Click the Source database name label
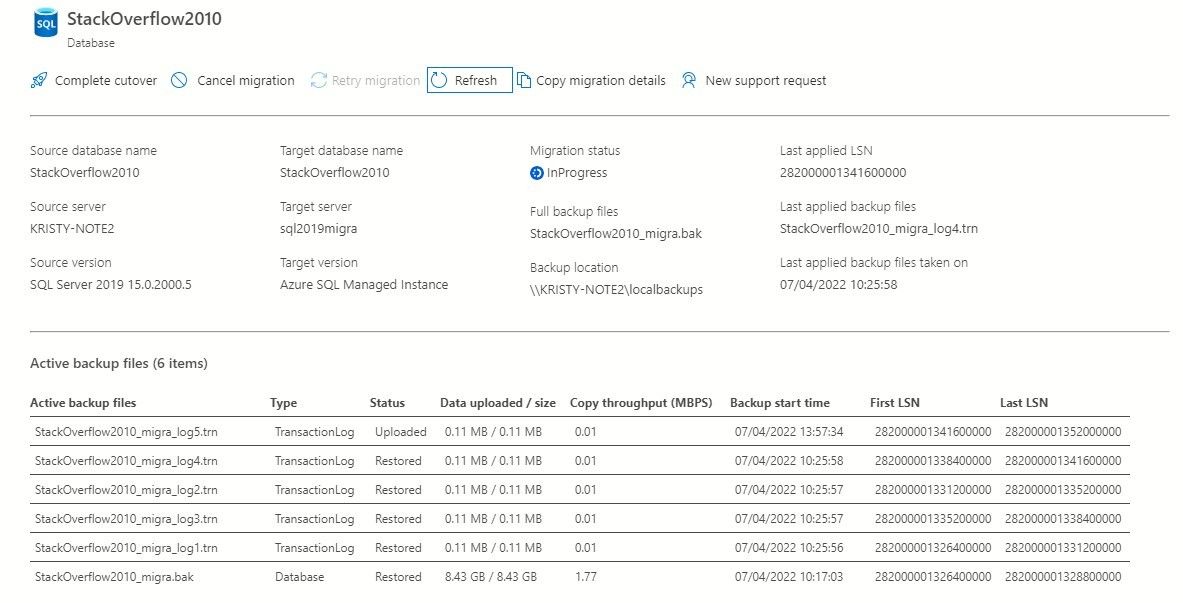 [x=94, y=150]
